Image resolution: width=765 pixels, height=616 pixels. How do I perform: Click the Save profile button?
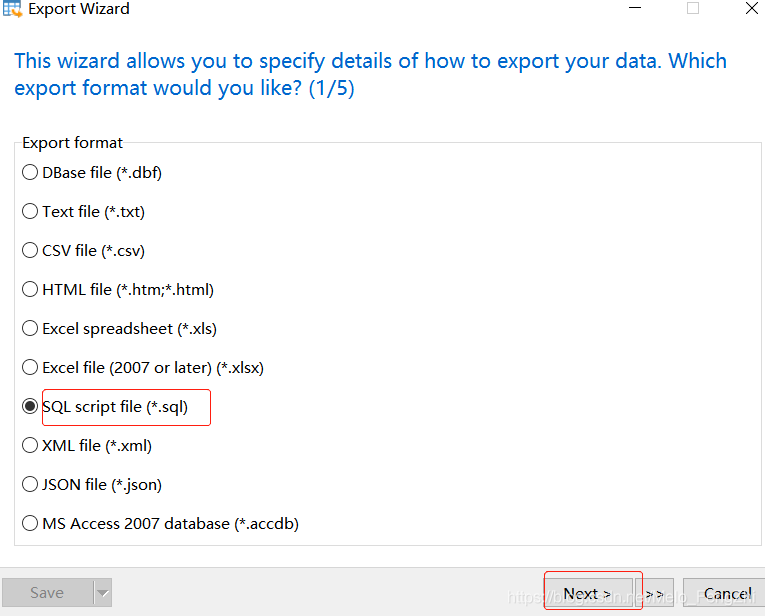click(x=48, y=593)
